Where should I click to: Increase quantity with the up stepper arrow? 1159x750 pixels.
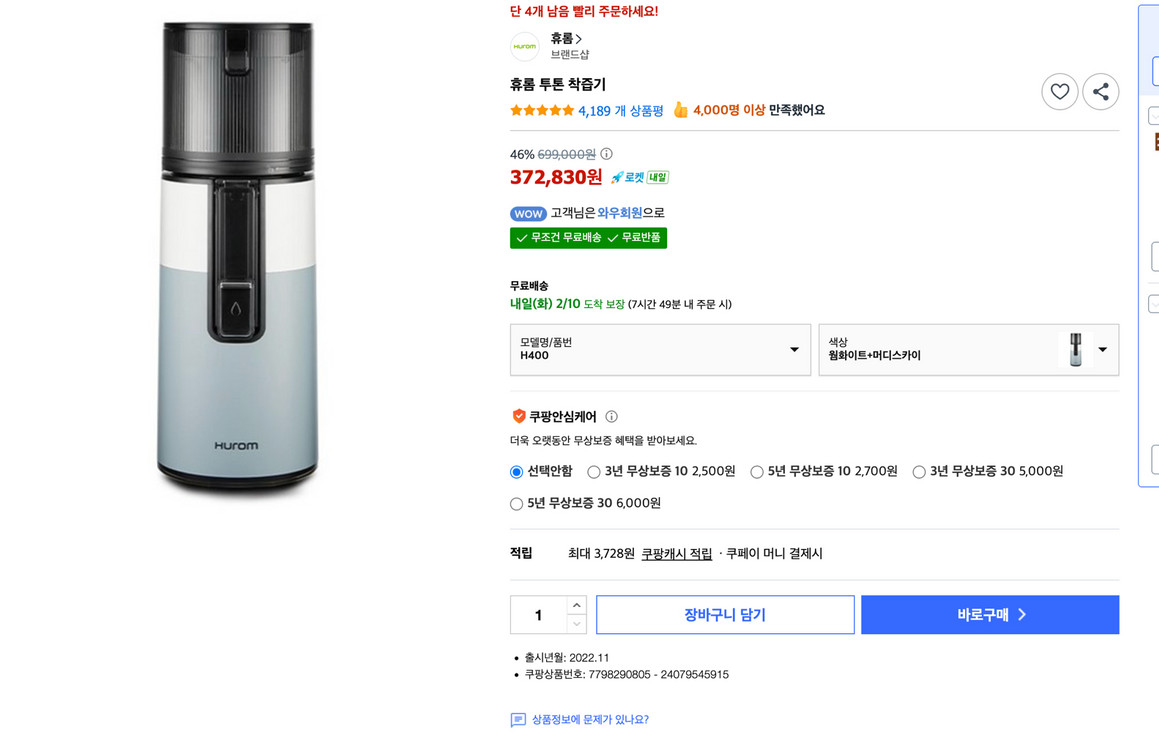tap(577, 604)
